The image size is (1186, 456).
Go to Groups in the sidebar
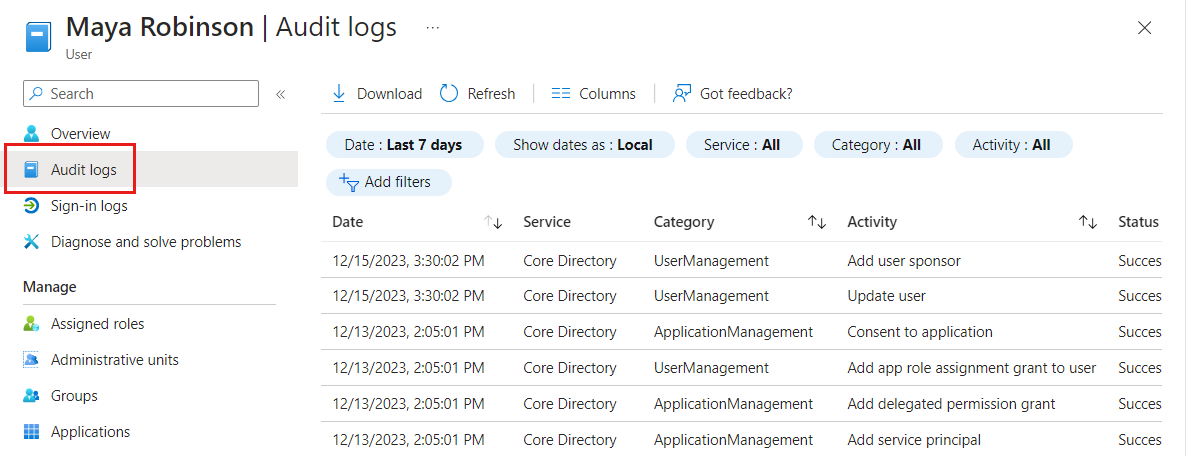[x=74, y=396]
